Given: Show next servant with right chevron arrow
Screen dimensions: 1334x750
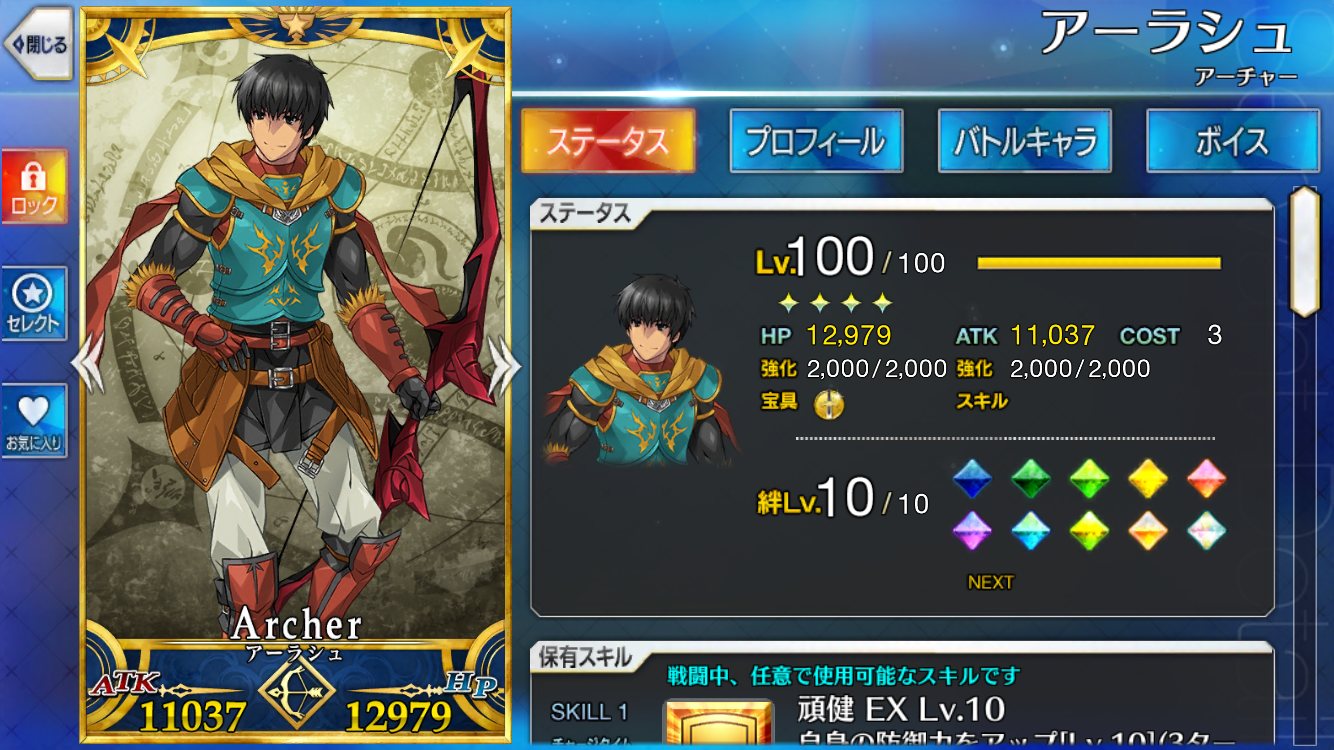Looking at the screenshot, I should (503, 363).
